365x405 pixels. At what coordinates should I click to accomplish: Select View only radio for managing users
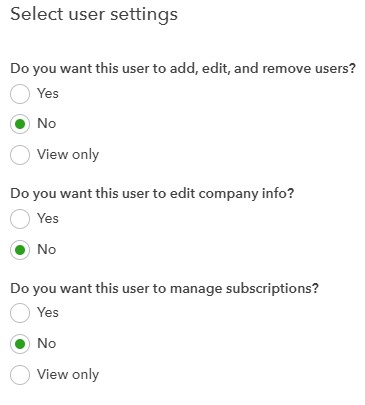click(x=20, y=155)
